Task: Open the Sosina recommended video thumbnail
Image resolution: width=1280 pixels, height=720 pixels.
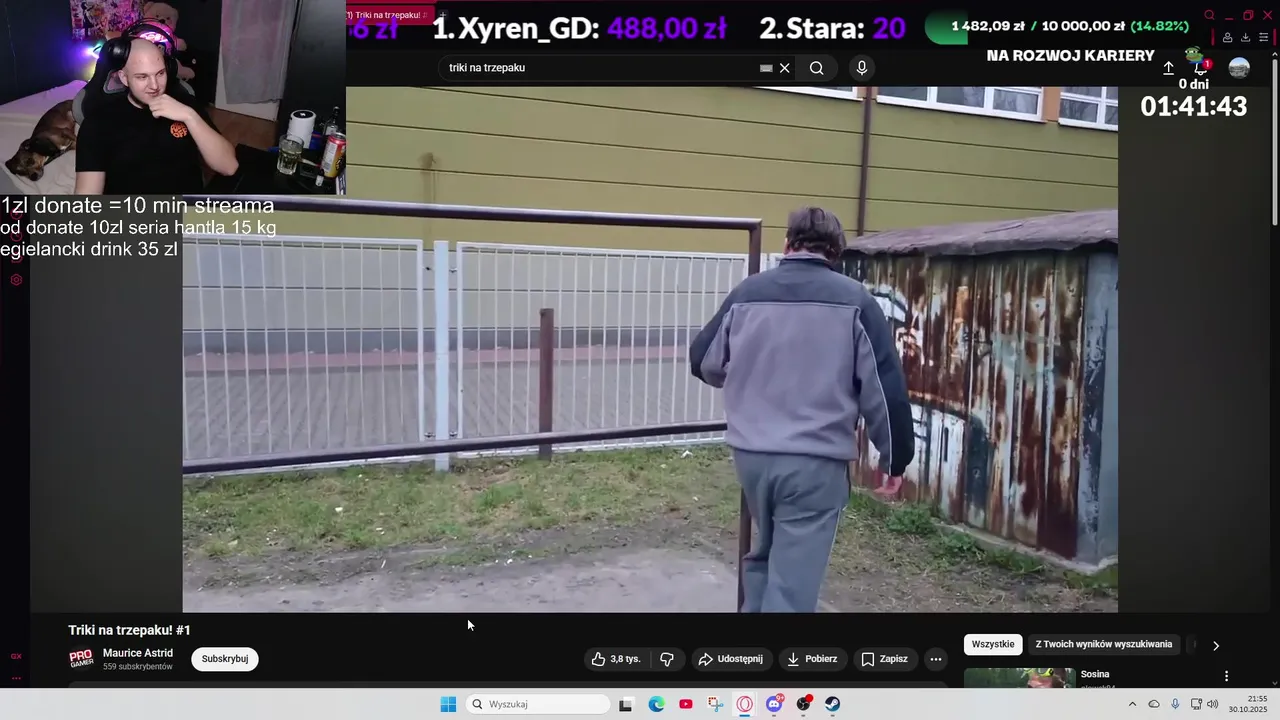Action: point(1019,678)
